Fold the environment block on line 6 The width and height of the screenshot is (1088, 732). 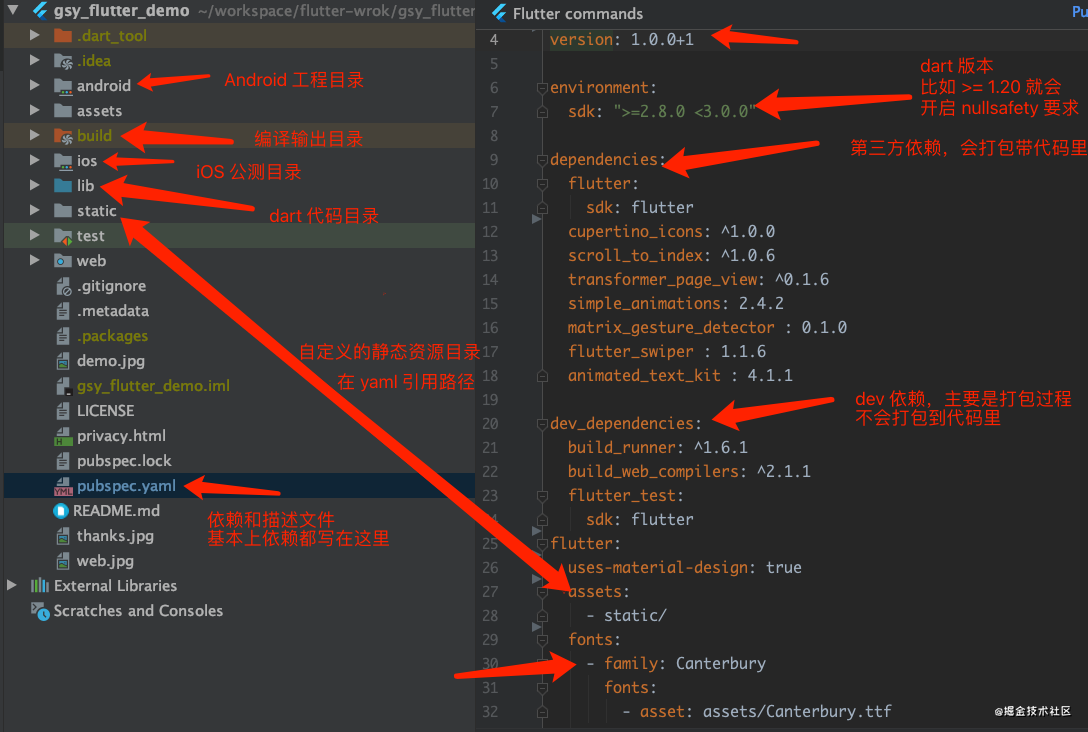(542, 88)
